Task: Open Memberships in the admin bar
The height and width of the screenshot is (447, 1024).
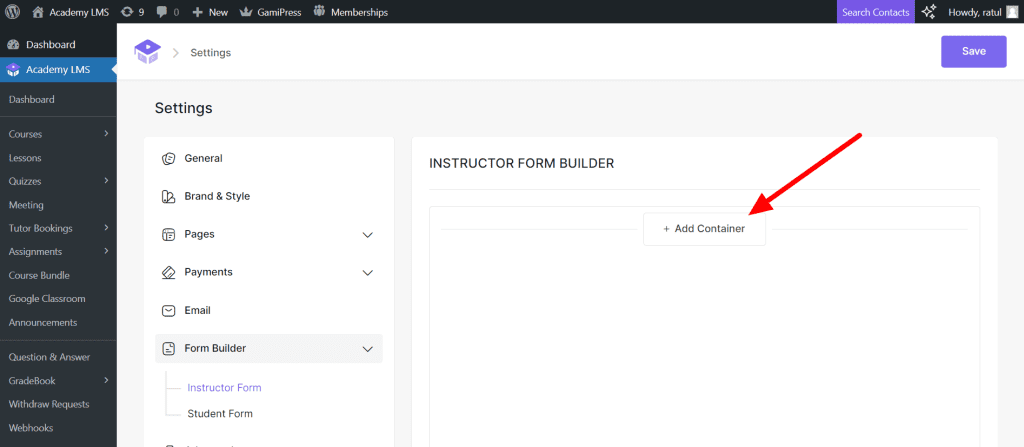Action: click(351, 12)
